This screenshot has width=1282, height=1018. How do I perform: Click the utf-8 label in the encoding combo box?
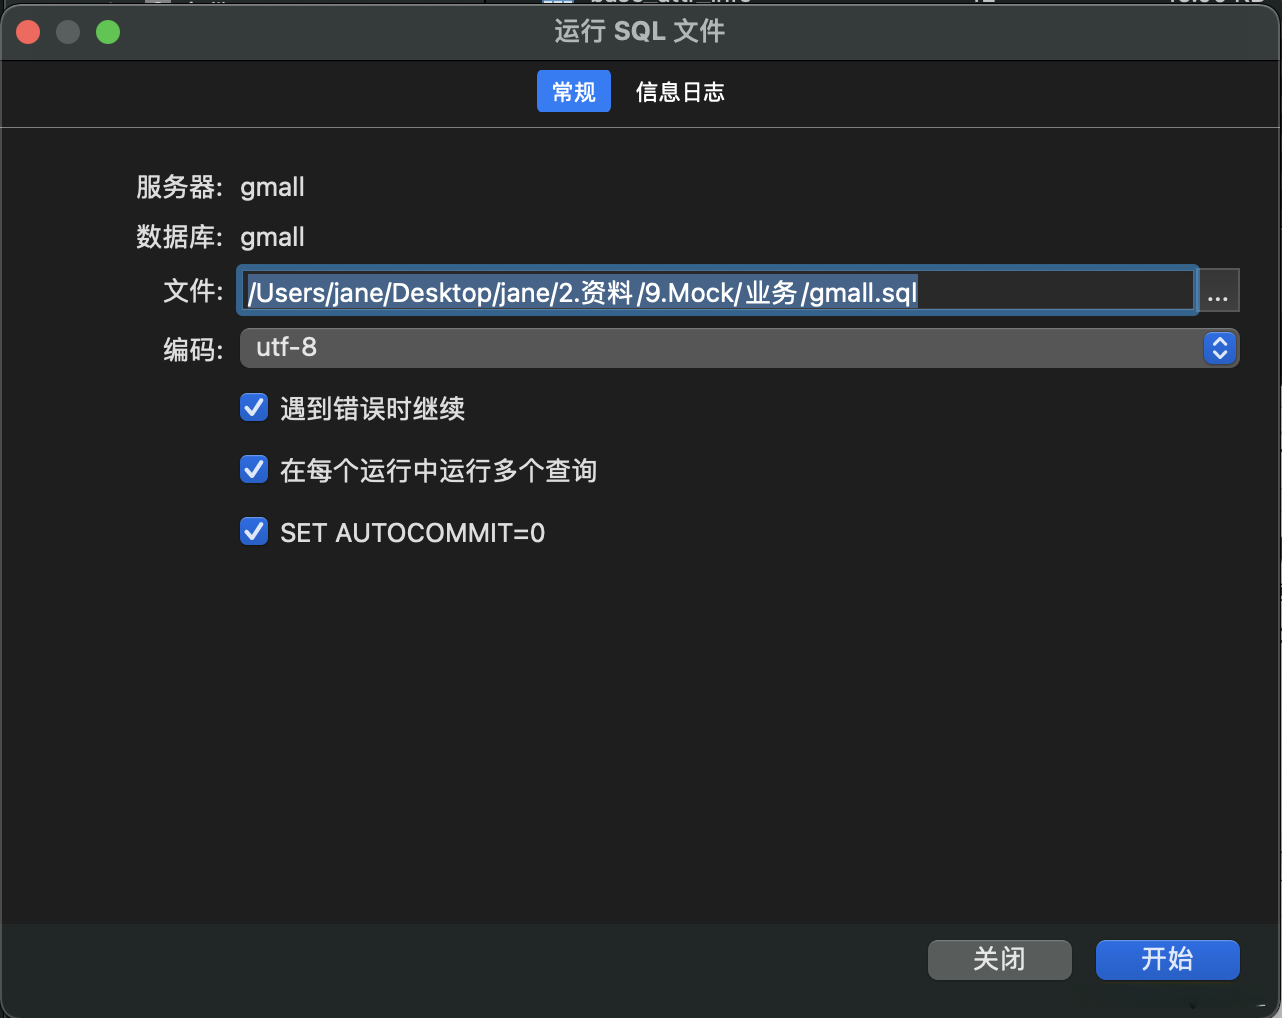point(286,348)
